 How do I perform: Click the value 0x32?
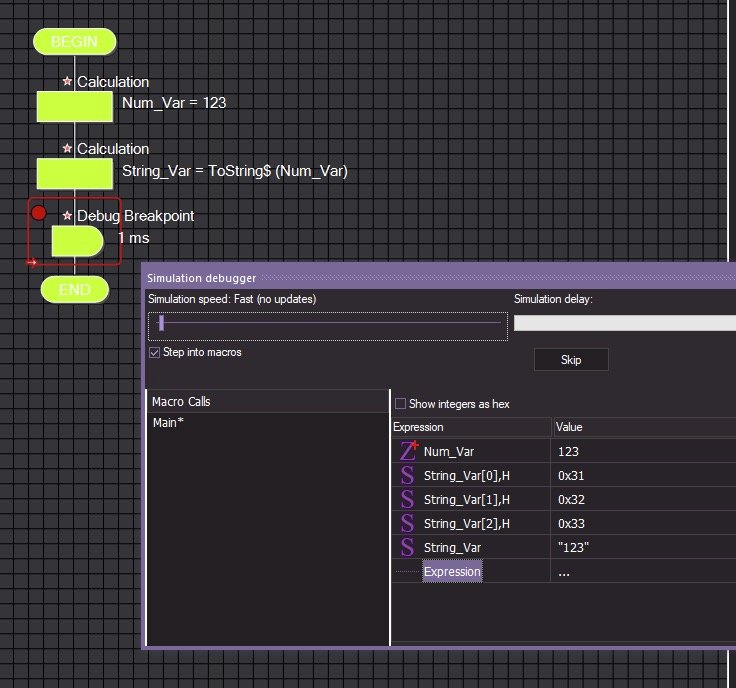571,499
